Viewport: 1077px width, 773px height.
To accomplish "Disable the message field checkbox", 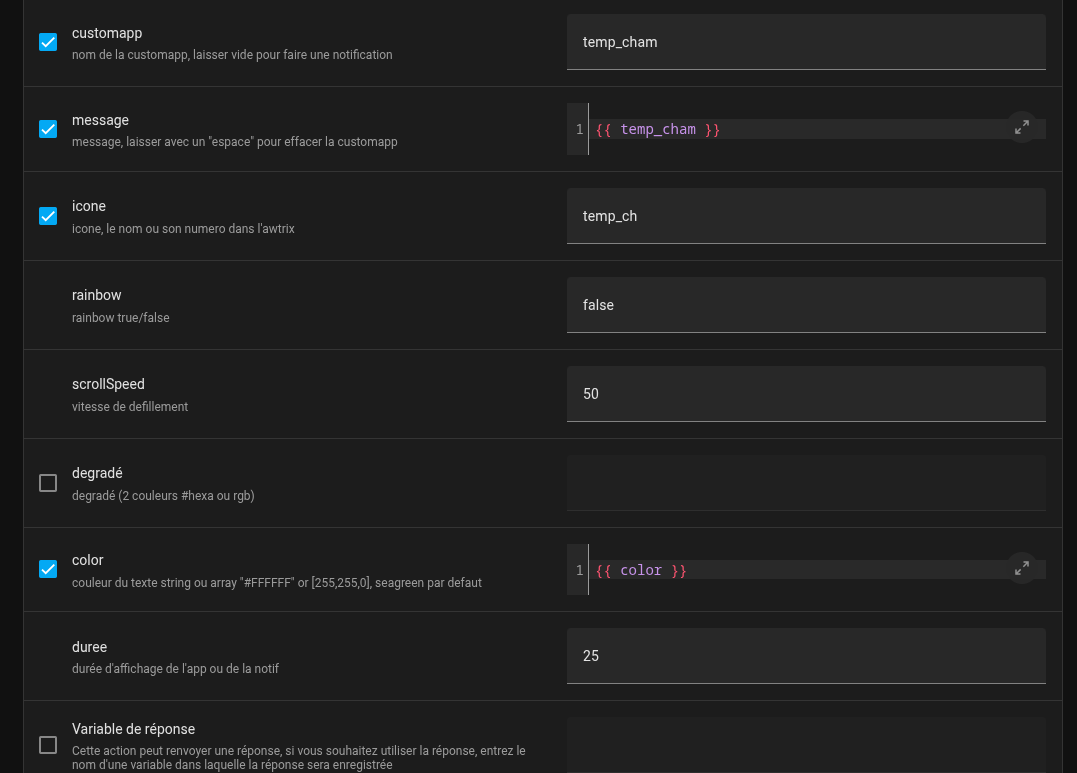I will [48, 129].
